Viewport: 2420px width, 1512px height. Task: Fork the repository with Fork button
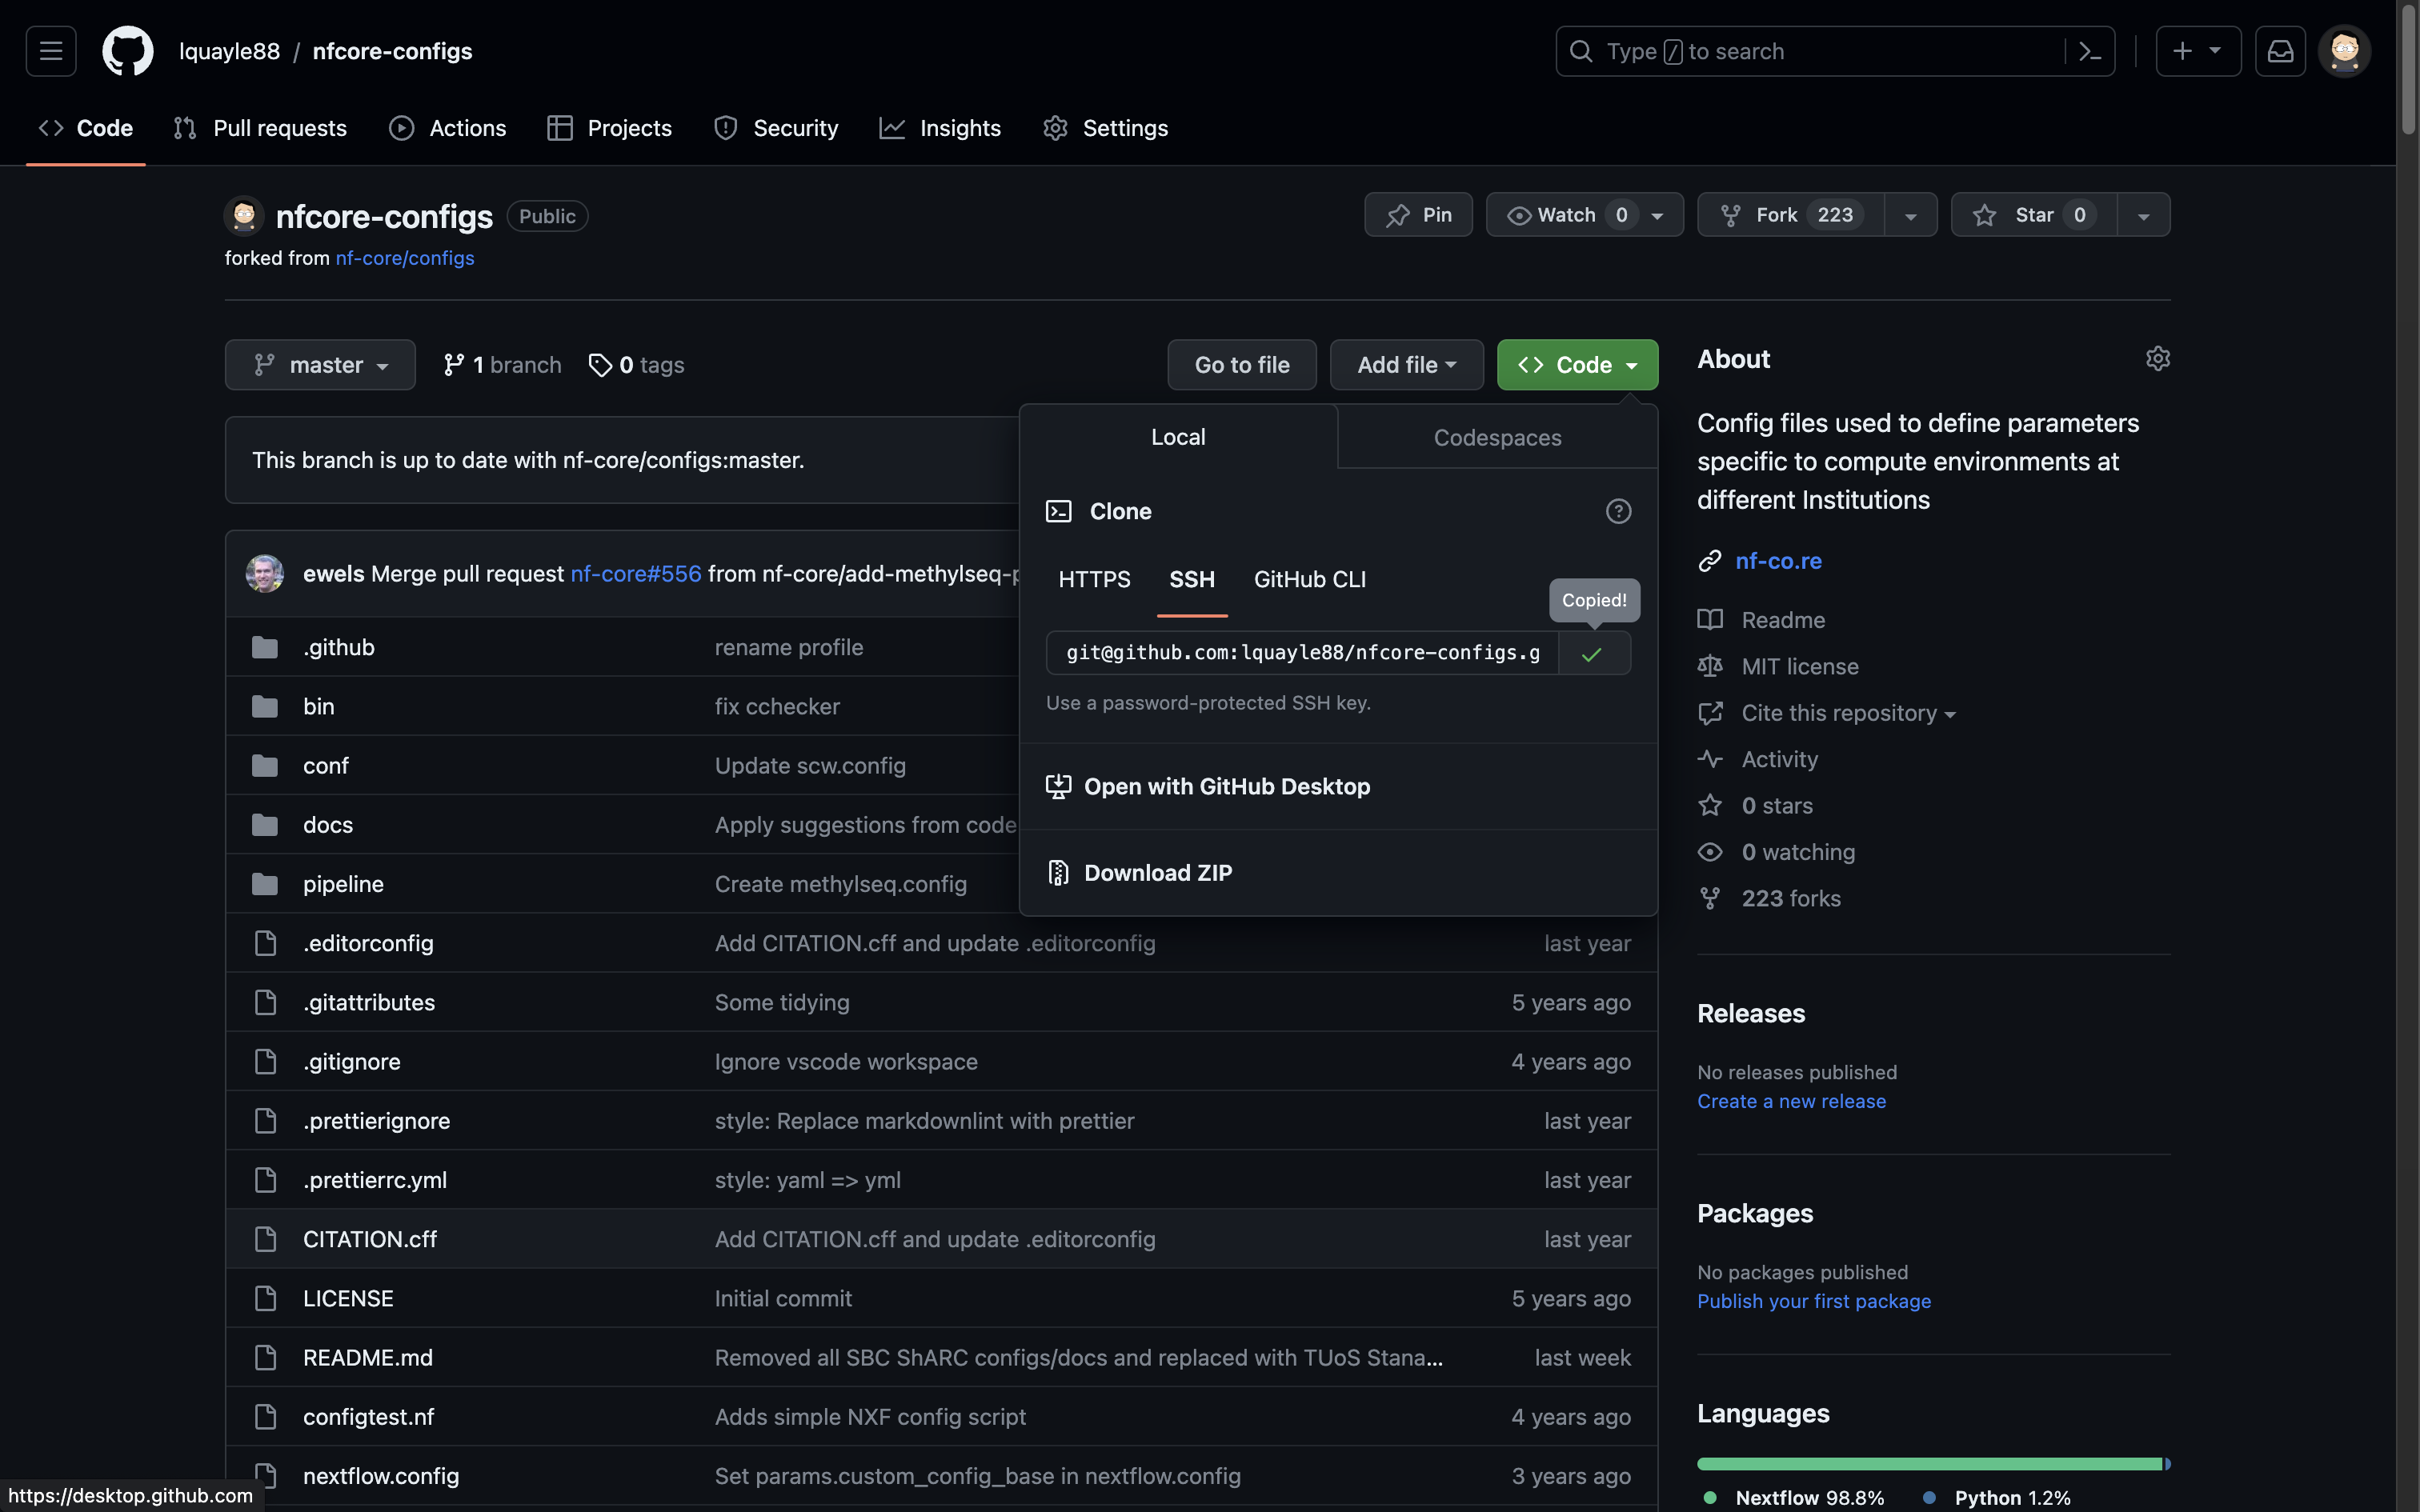(x=1790, y=215)
